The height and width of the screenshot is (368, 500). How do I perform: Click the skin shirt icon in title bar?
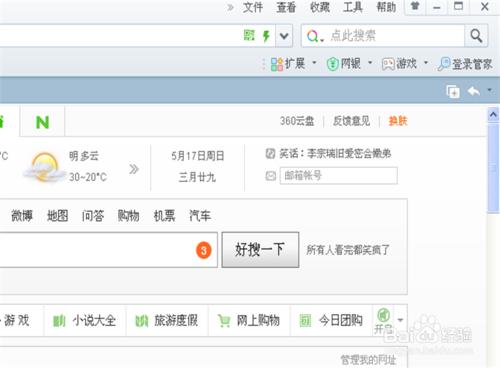415,6
